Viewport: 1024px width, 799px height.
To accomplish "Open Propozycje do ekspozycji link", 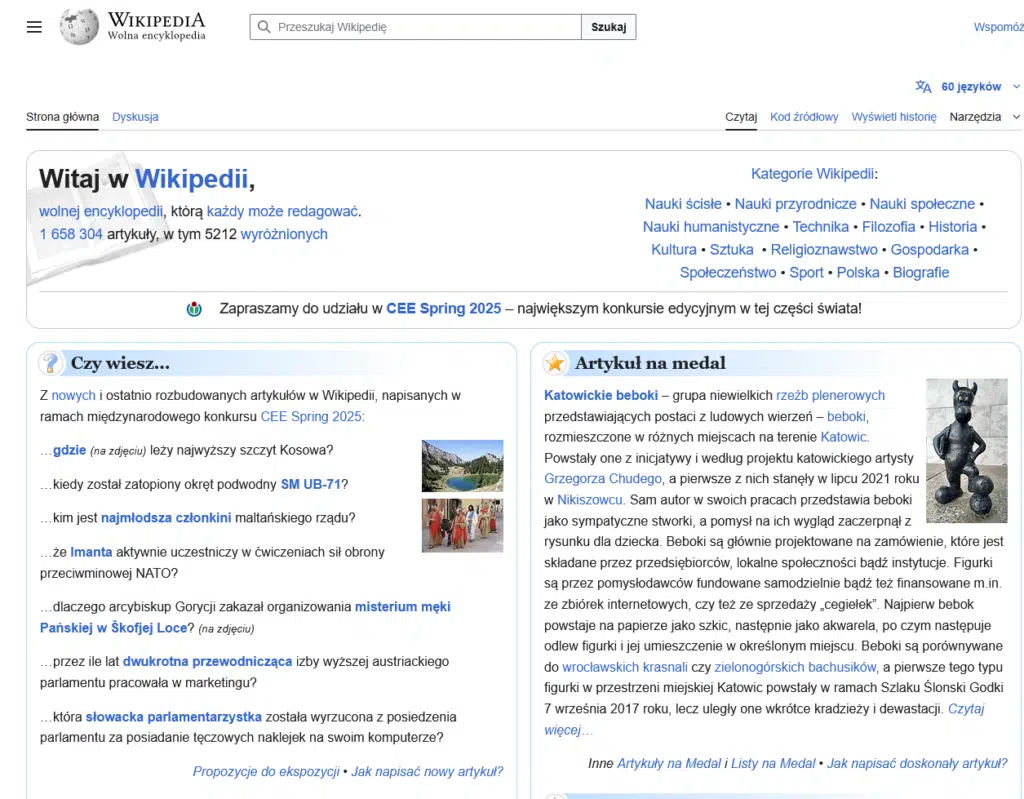I will pos(266,772).
